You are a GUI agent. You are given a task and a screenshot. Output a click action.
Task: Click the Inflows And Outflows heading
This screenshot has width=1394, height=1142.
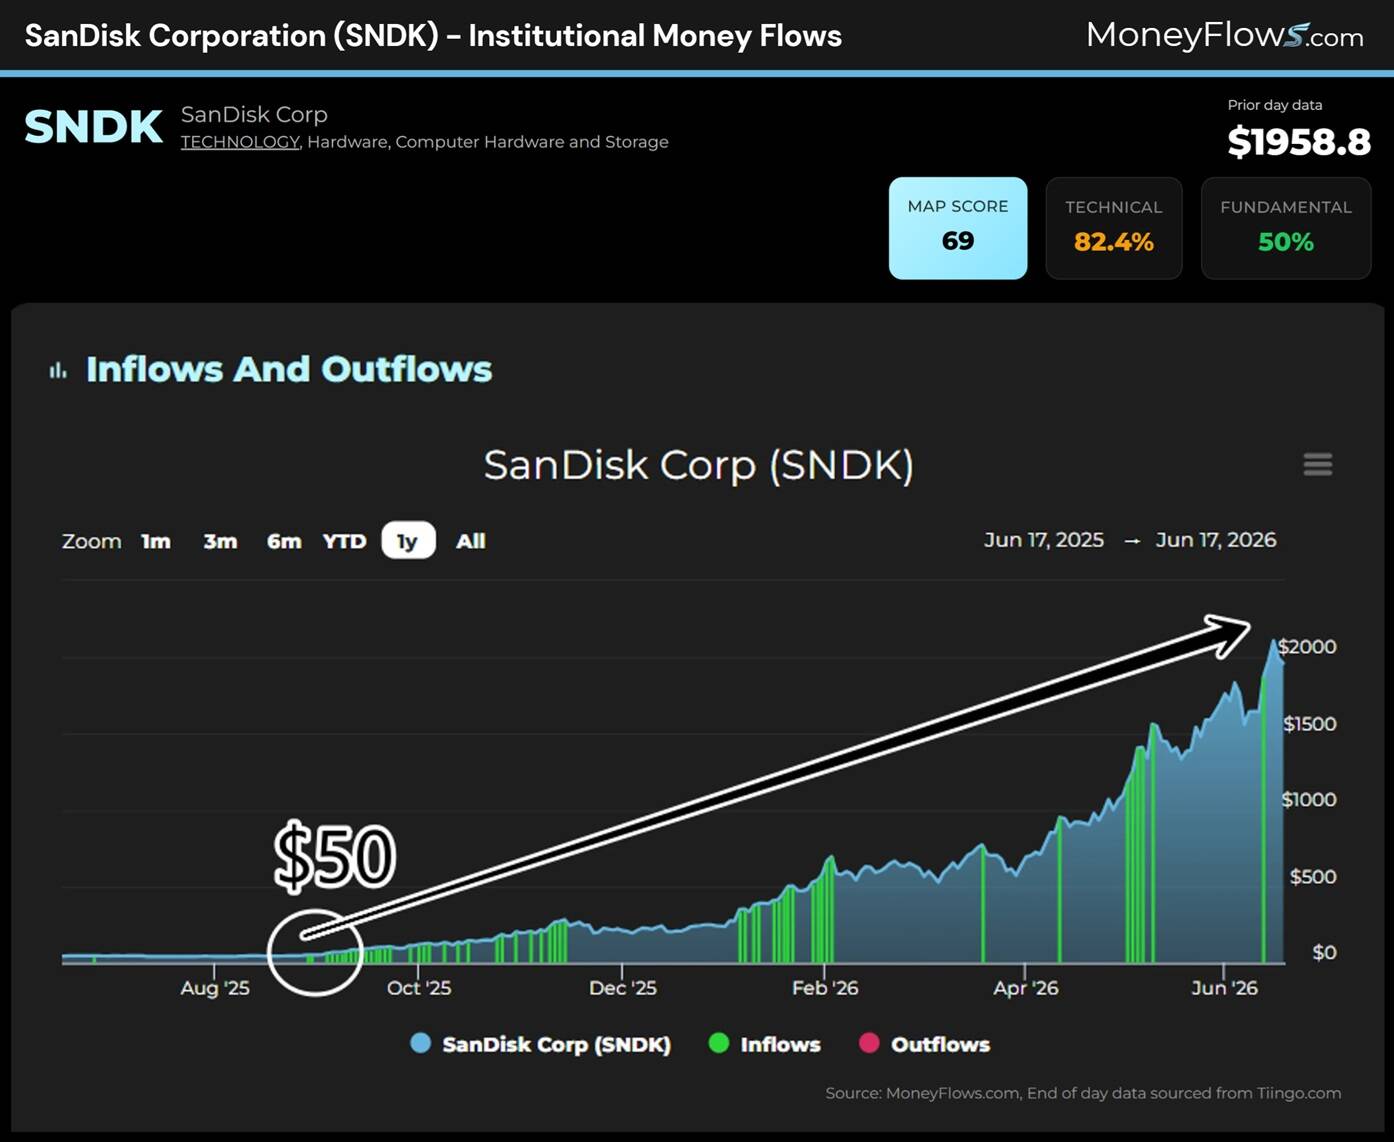289,370
